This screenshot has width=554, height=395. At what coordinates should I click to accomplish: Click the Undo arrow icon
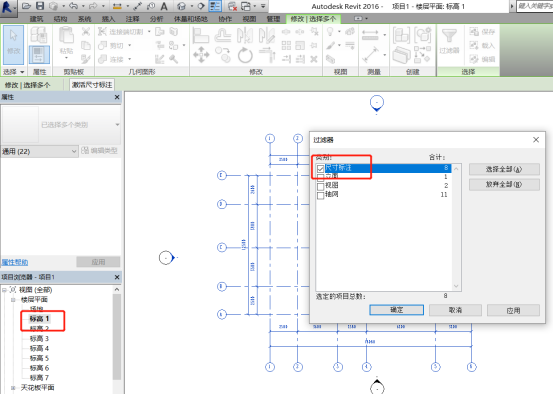[73, 6]
